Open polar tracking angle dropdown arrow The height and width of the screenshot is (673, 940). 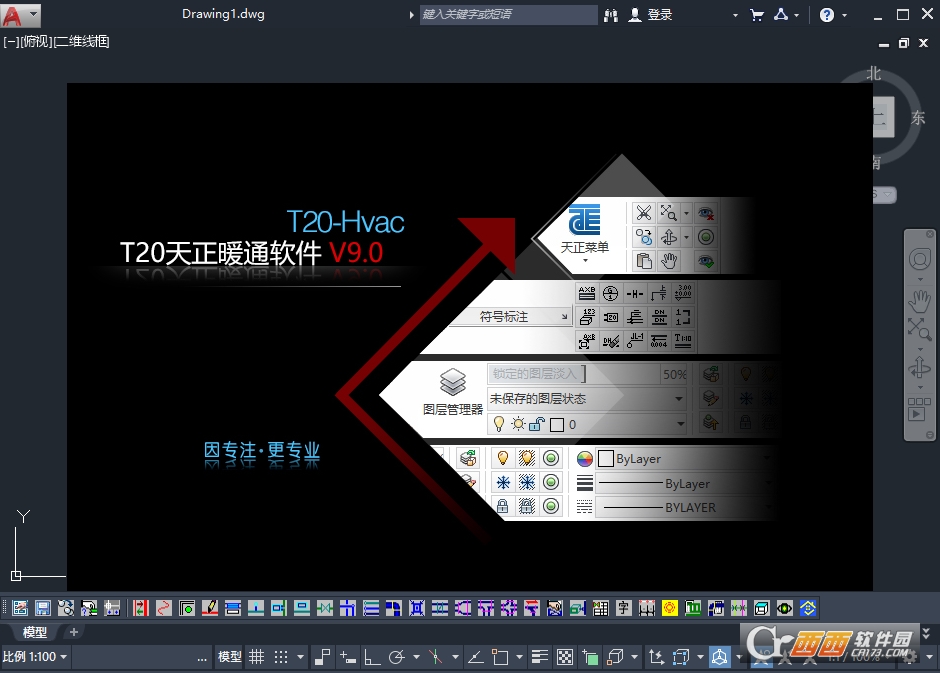pos(416,657)
